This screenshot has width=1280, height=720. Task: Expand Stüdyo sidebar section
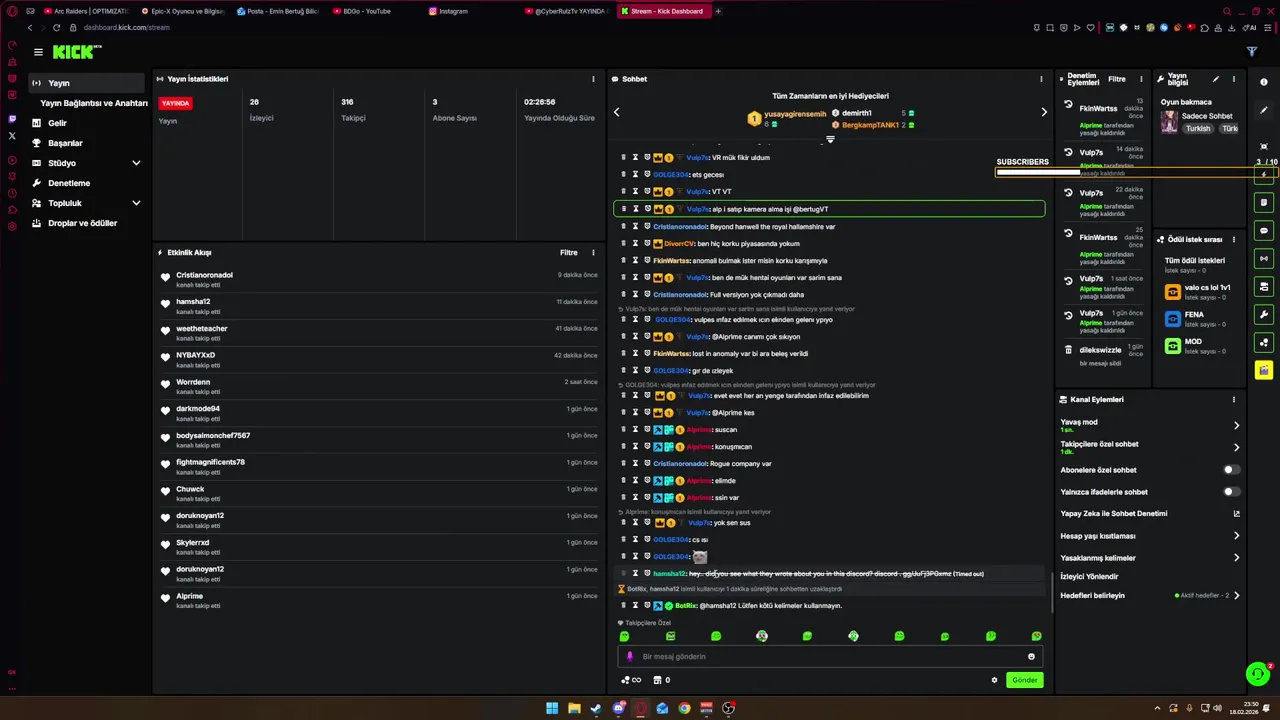(136, 163)
